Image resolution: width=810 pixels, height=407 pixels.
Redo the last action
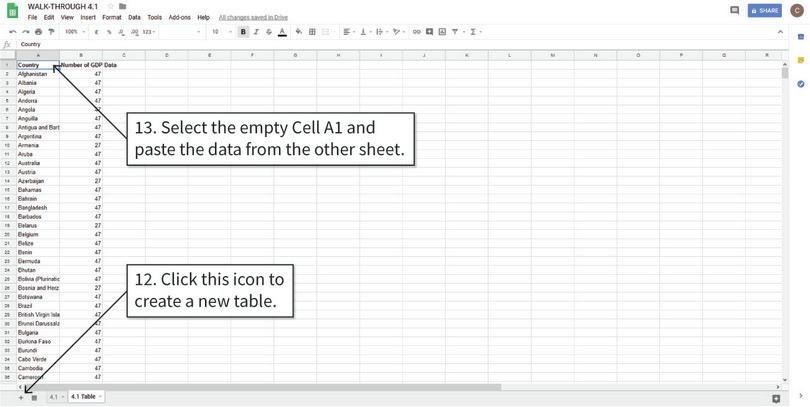25,32
